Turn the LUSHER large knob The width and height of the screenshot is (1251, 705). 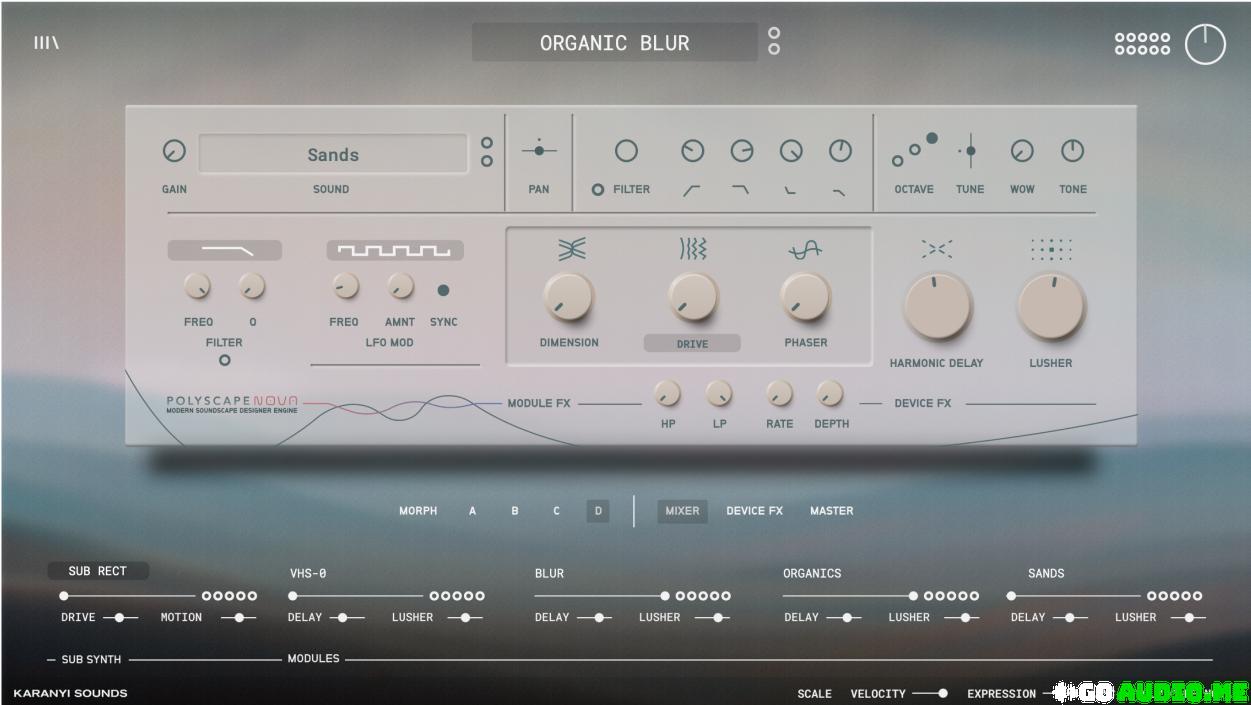[1051, 307]
